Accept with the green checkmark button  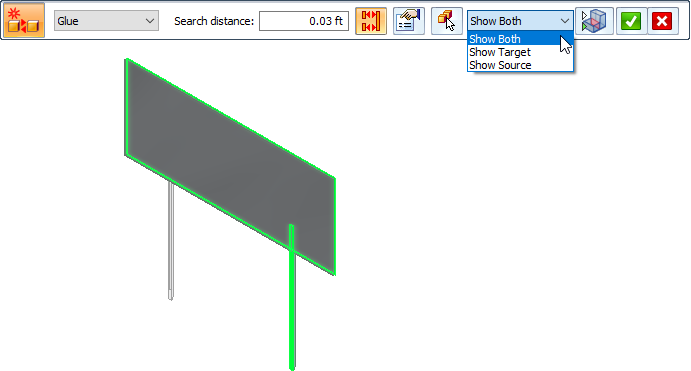[x=631, y=21]
